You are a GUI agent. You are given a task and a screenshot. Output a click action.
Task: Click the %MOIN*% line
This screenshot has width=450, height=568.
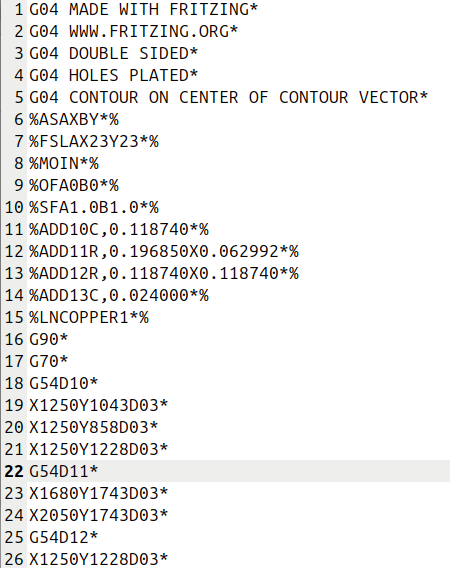point(64,163)
